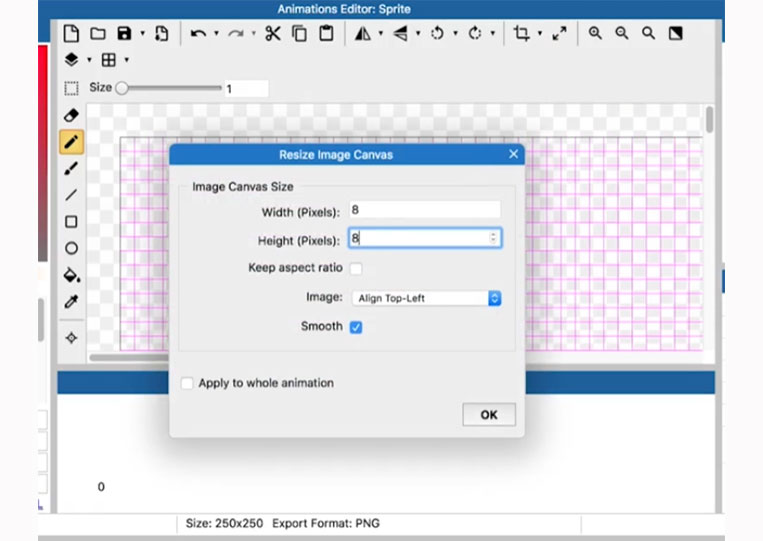Click the red color gradient bar
This screenshot has width=763, height=541.
tap(43, 153)
